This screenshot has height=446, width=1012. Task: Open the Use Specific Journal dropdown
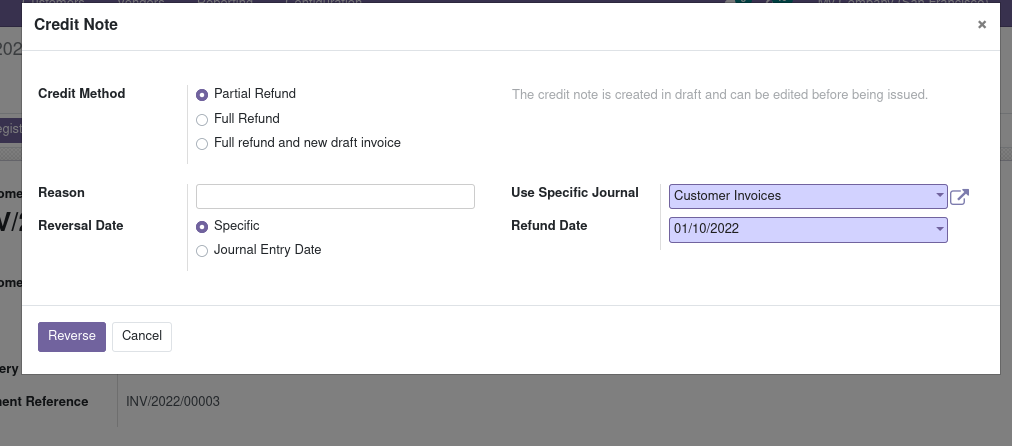tap(808, 196)
